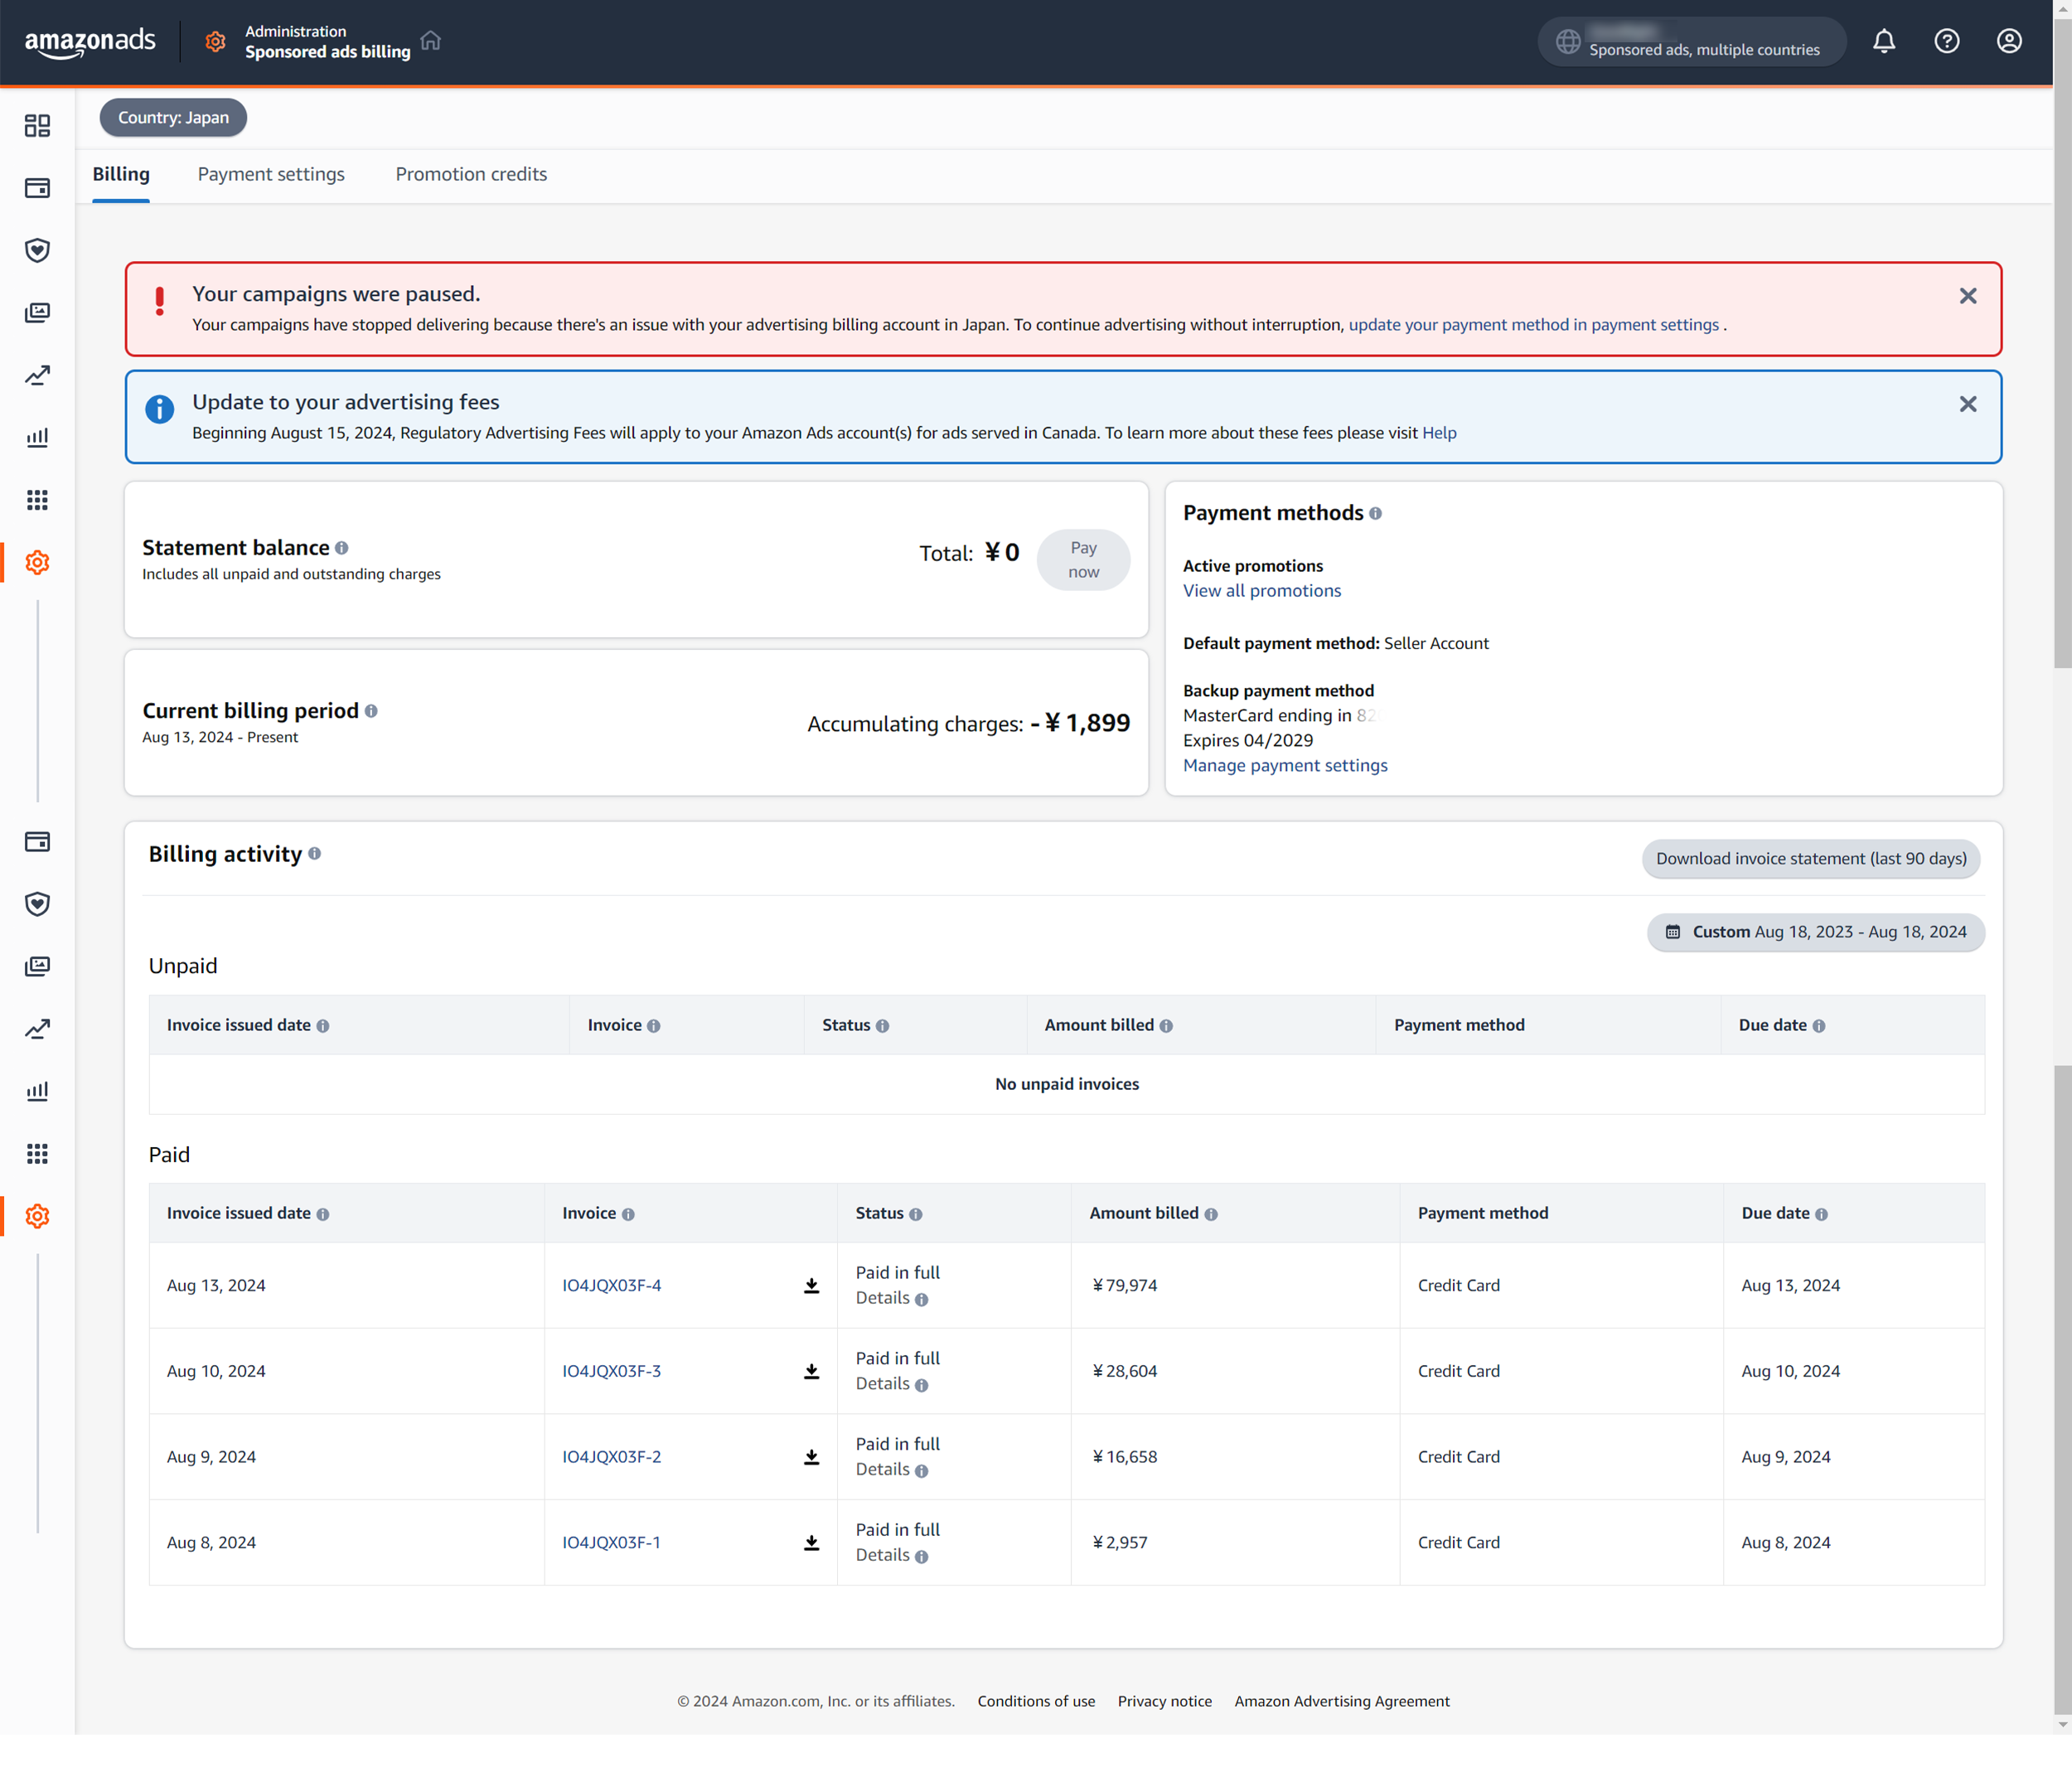Click the upper wallet/billing sidebar icon
The image size is (2072, 1787).
pyautogui.click(x=37, y=188)
